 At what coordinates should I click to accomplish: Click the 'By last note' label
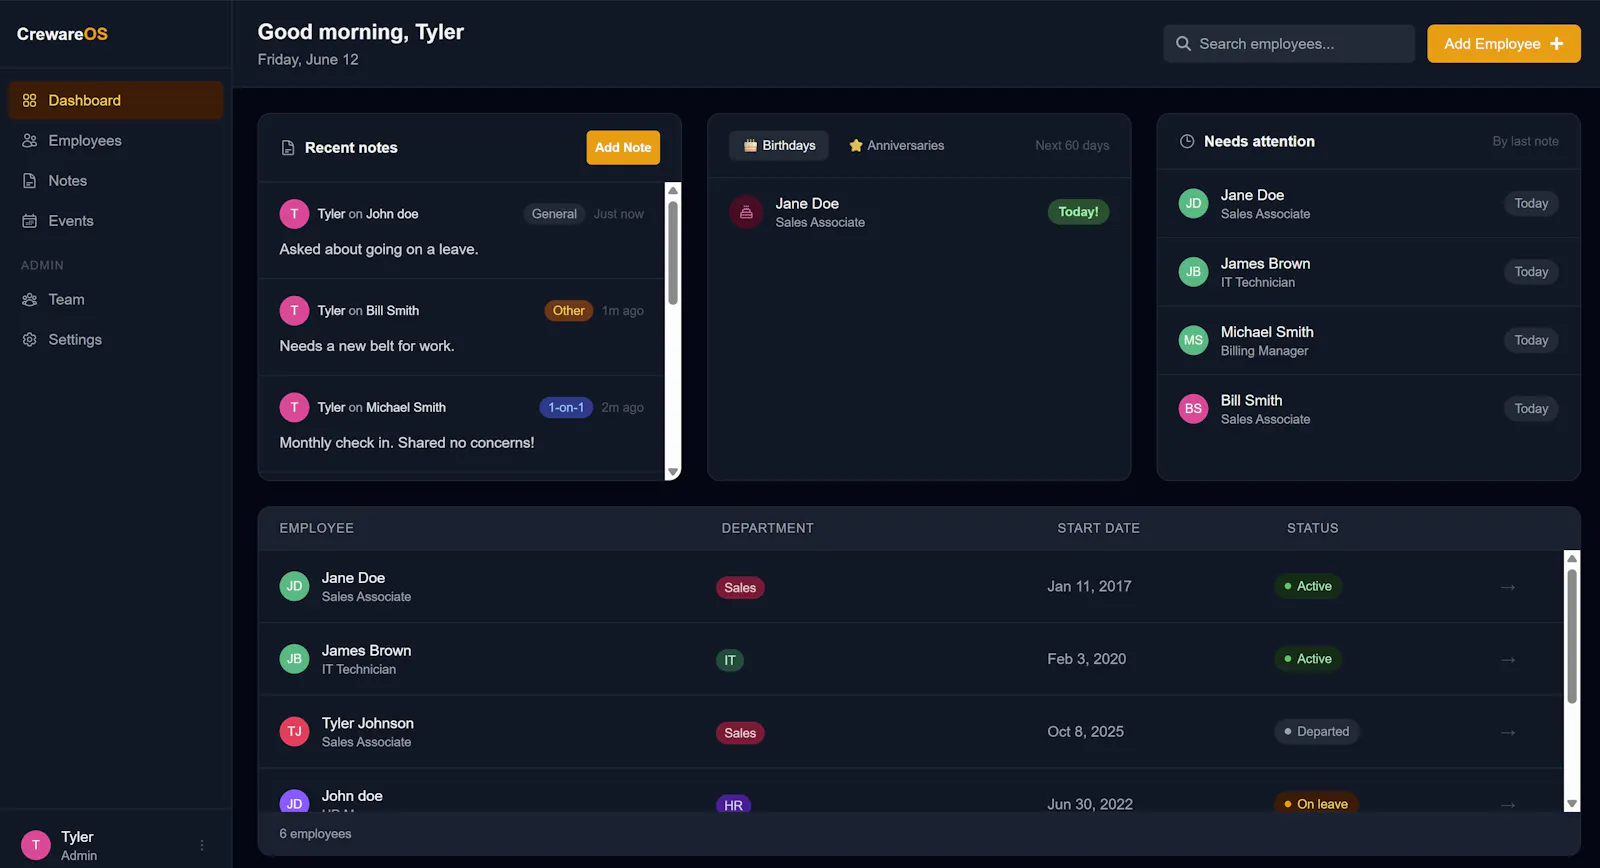click(1526, 142)
